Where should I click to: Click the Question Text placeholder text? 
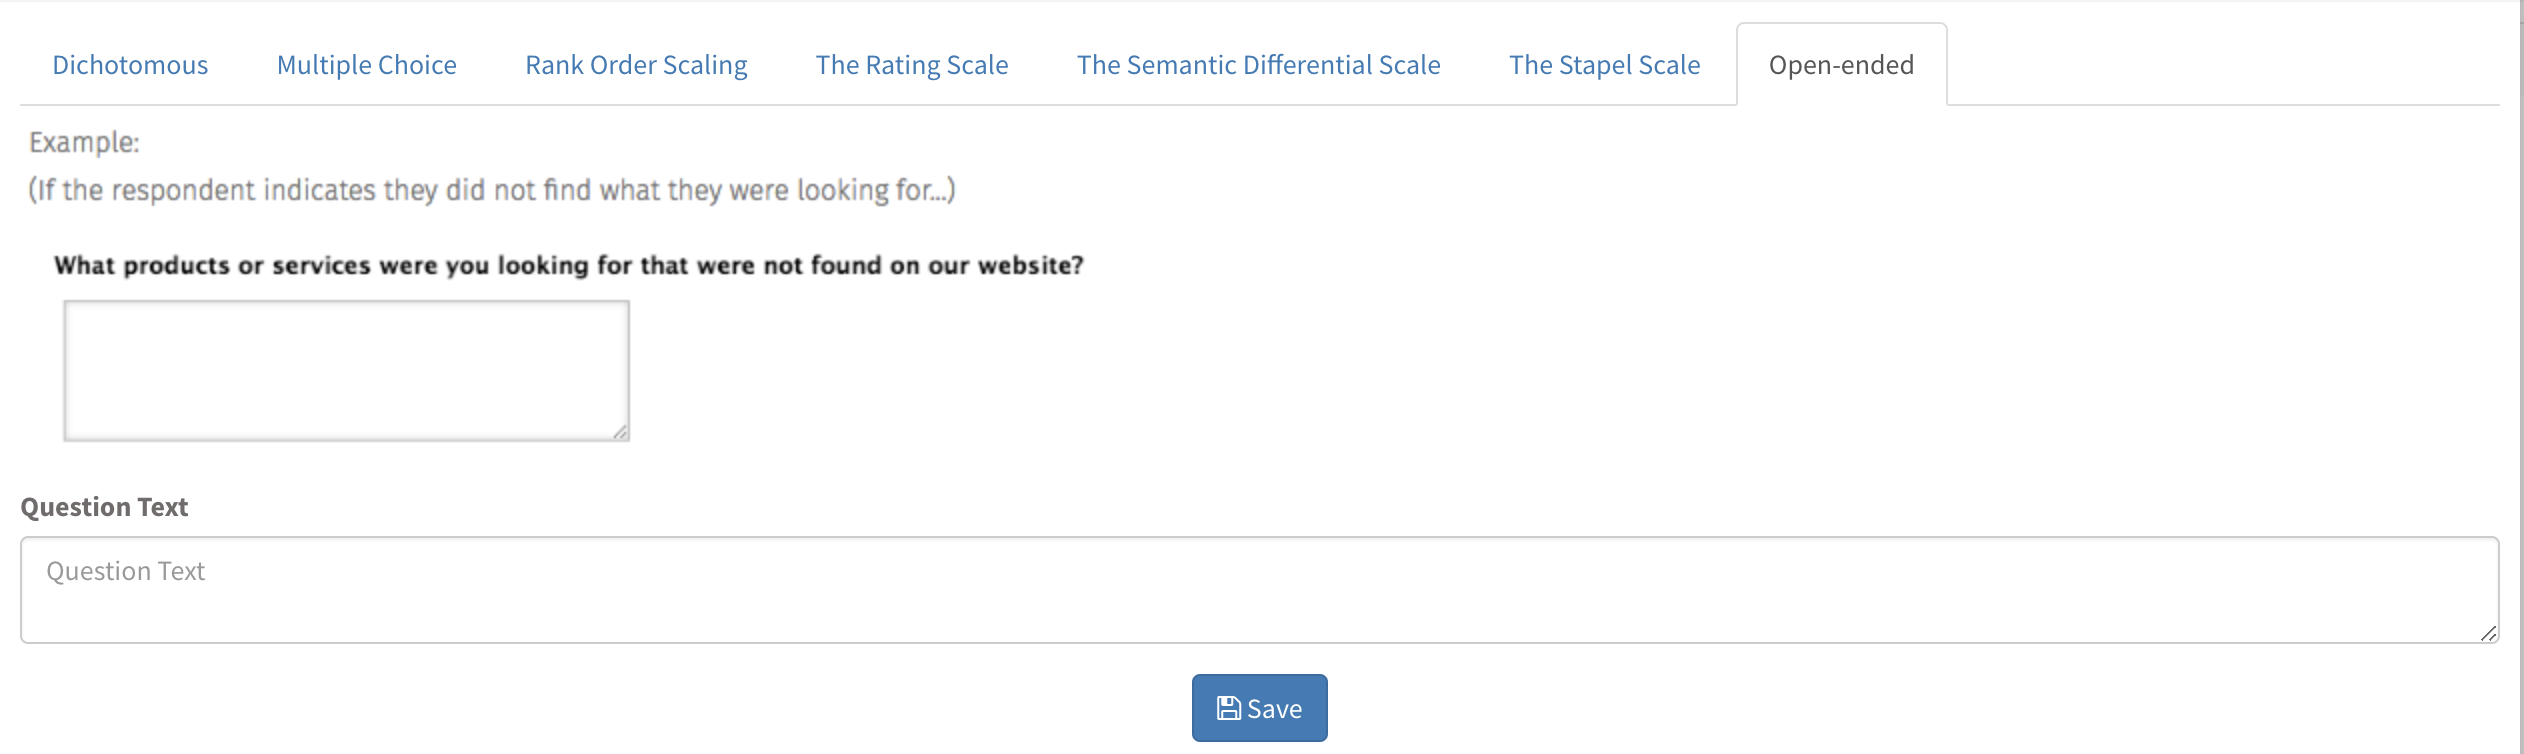click(x=125, y=571)
